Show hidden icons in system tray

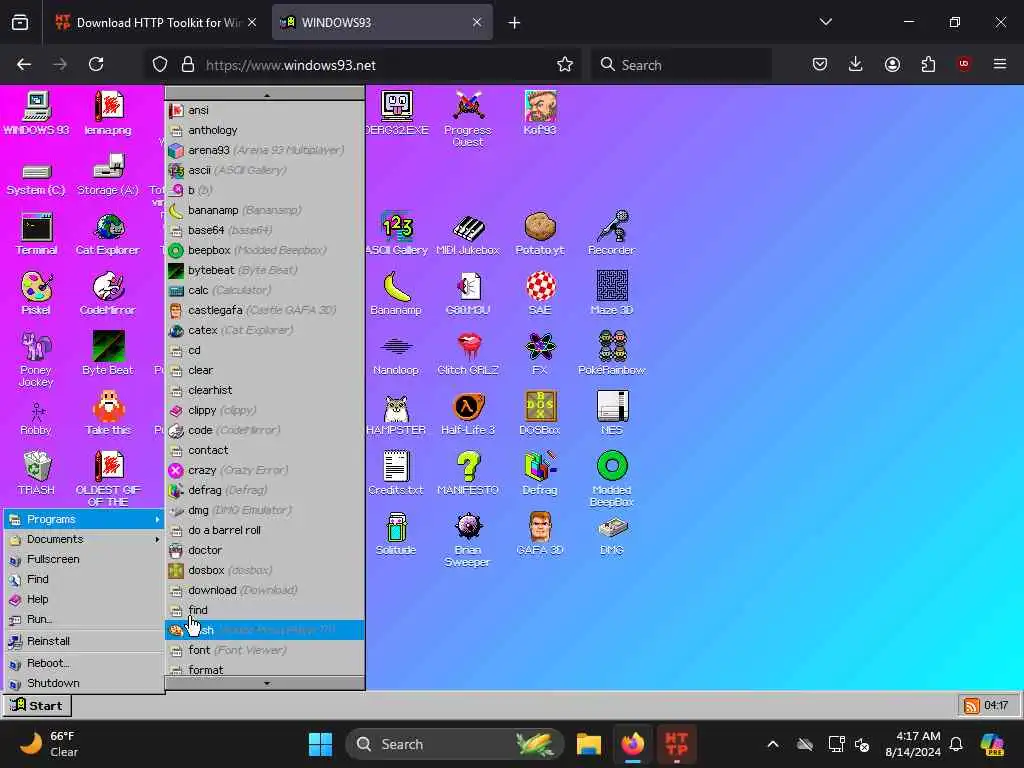pyautogui.click(x=773, y=744)
